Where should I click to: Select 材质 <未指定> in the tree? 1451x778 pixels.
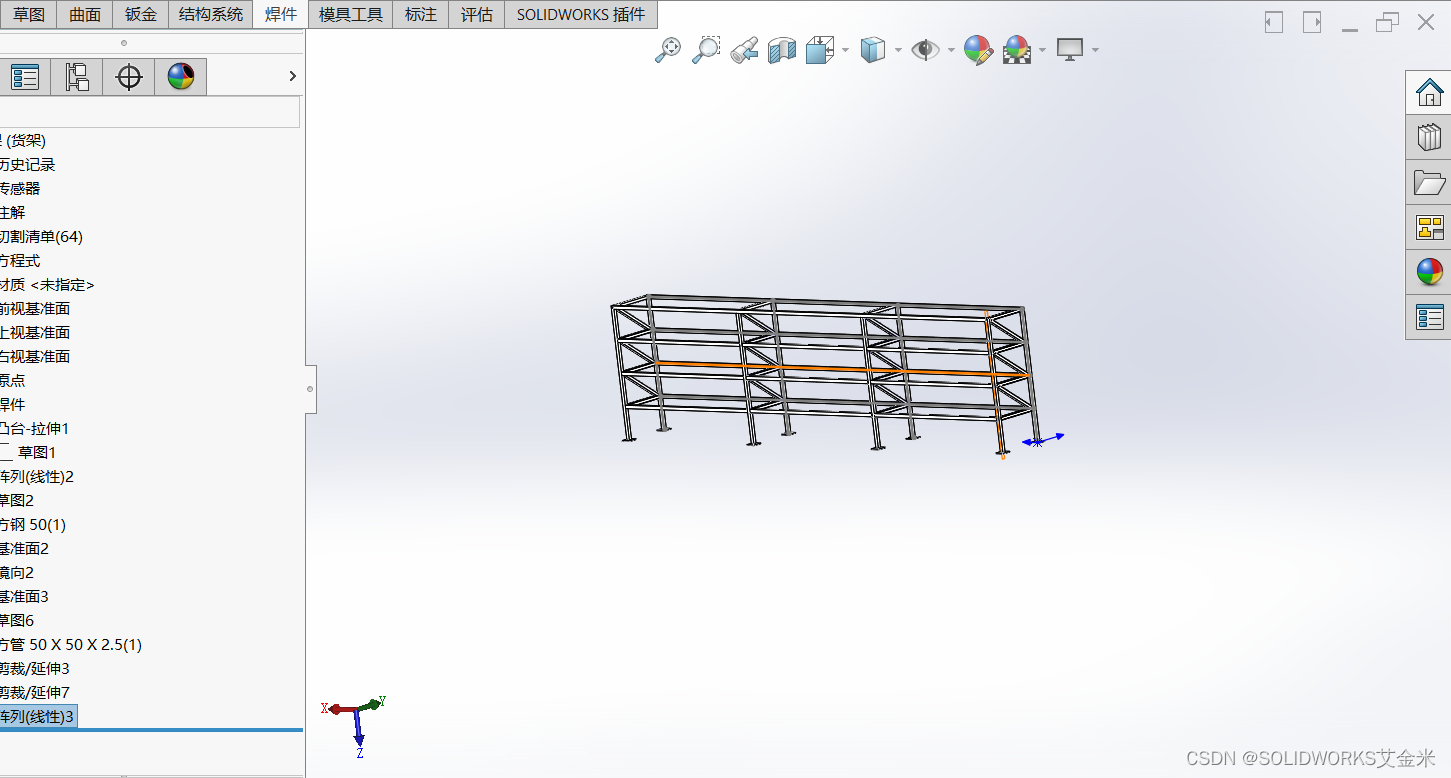pos(47,285)
